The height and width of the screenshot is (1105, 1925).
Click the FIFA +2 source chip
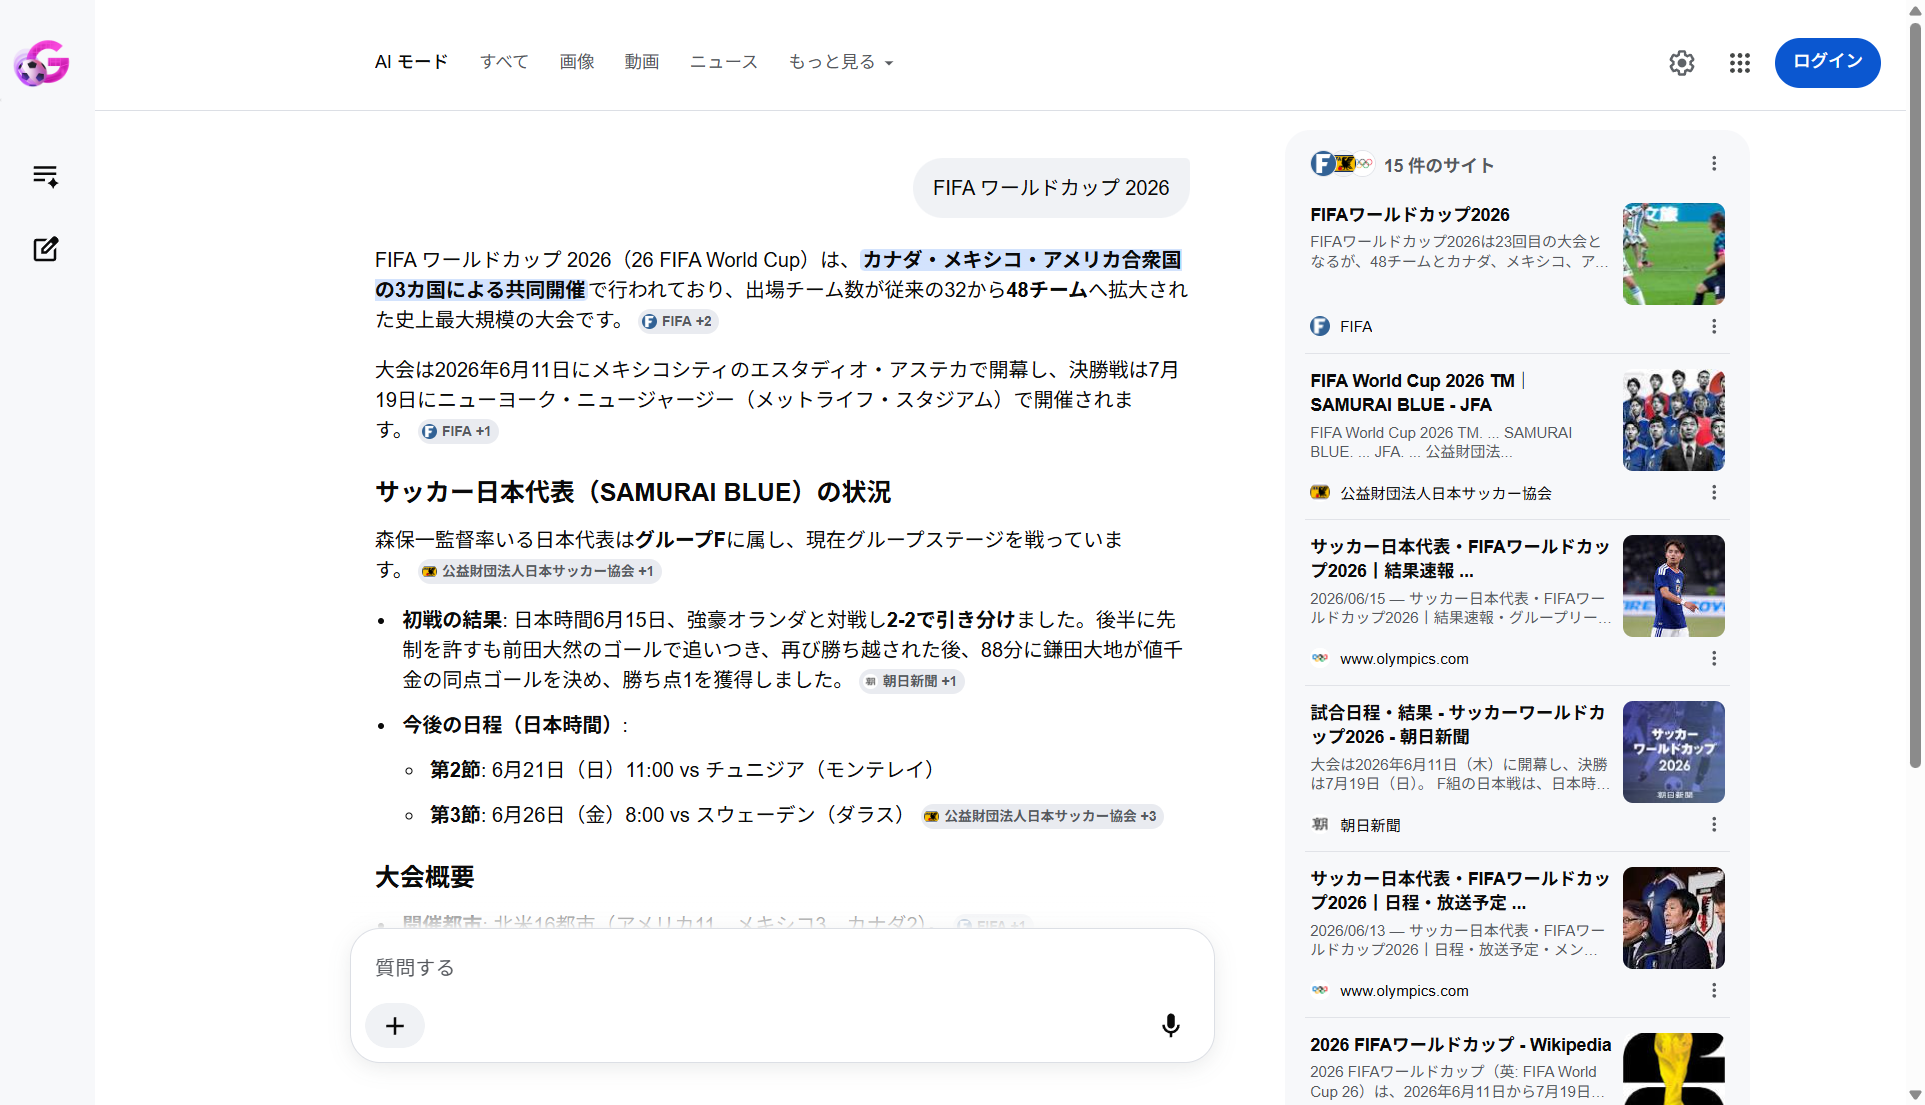coord(677,321)
